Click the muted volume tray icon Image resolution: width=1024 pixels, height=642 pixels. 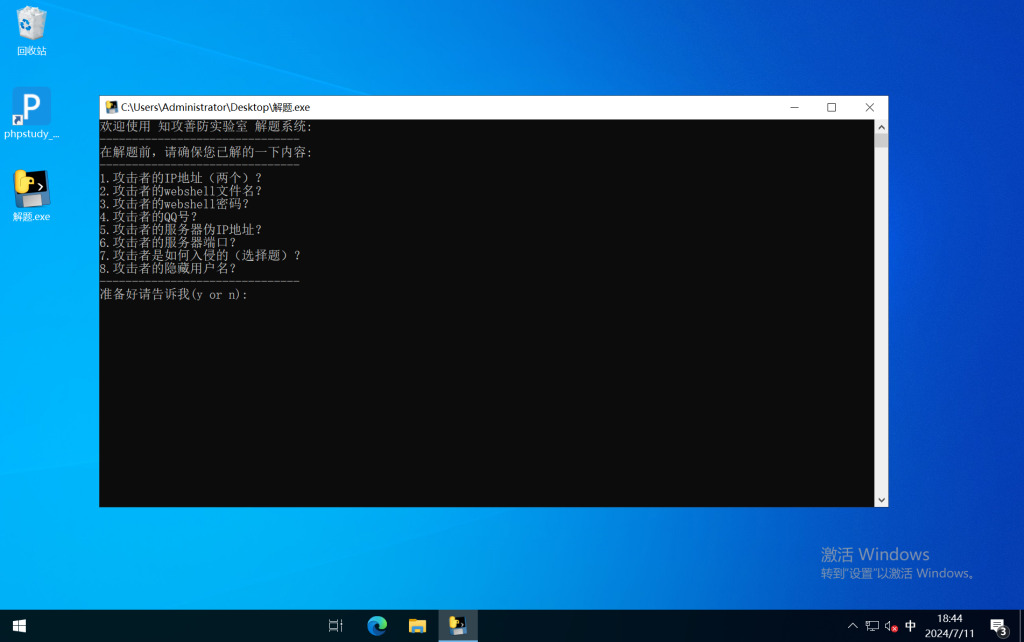[x=891, y=626]
